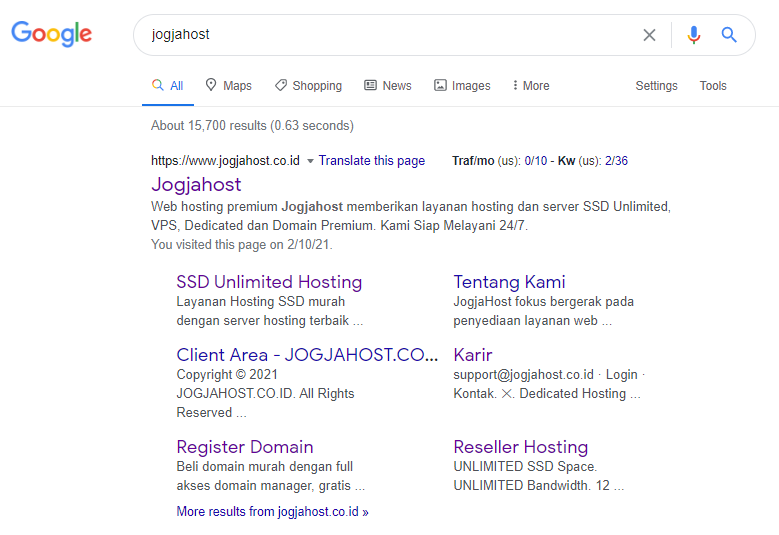Expand the dropdown arrow beside jogjahost.co.id URL

[310, 161]
